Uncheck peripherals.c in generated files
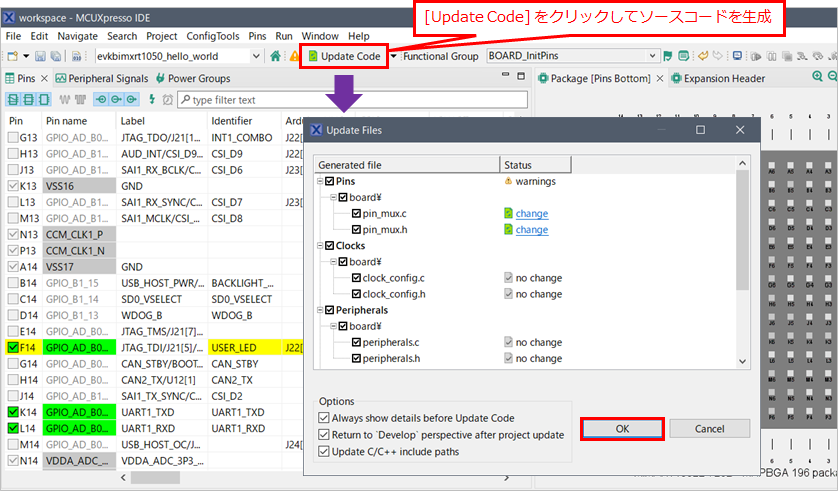The width and height of the screenshot is (838, 491). pos(356,342)
